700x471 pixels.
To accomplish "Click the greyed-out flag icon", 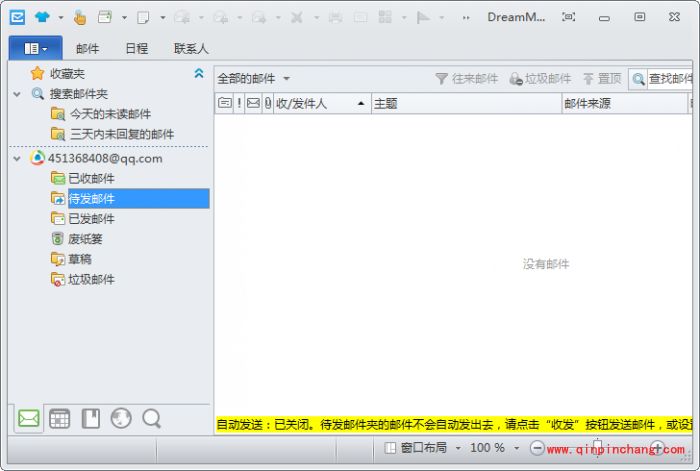I will [x=423, y=17].
